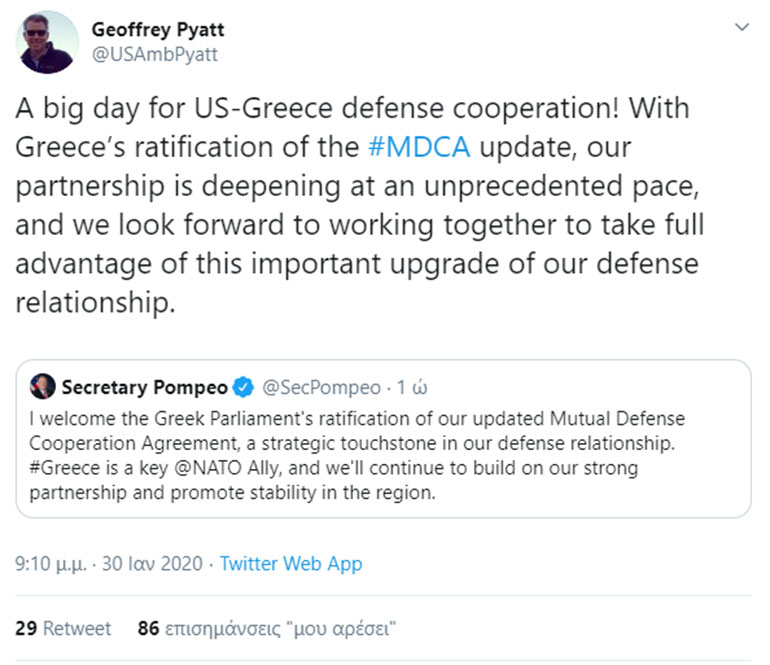
Task: Click the Twitter Web App source link
Action: (291, 564)
